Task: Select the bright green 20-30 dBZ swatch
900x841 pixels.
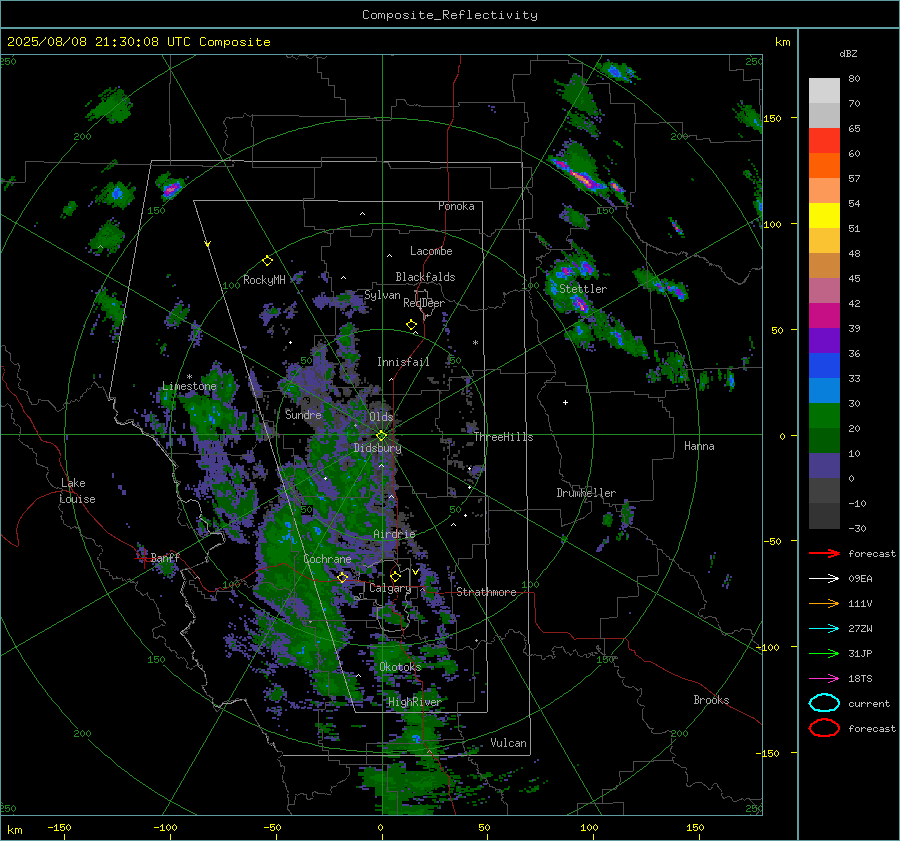Action: tap(824, 416)
